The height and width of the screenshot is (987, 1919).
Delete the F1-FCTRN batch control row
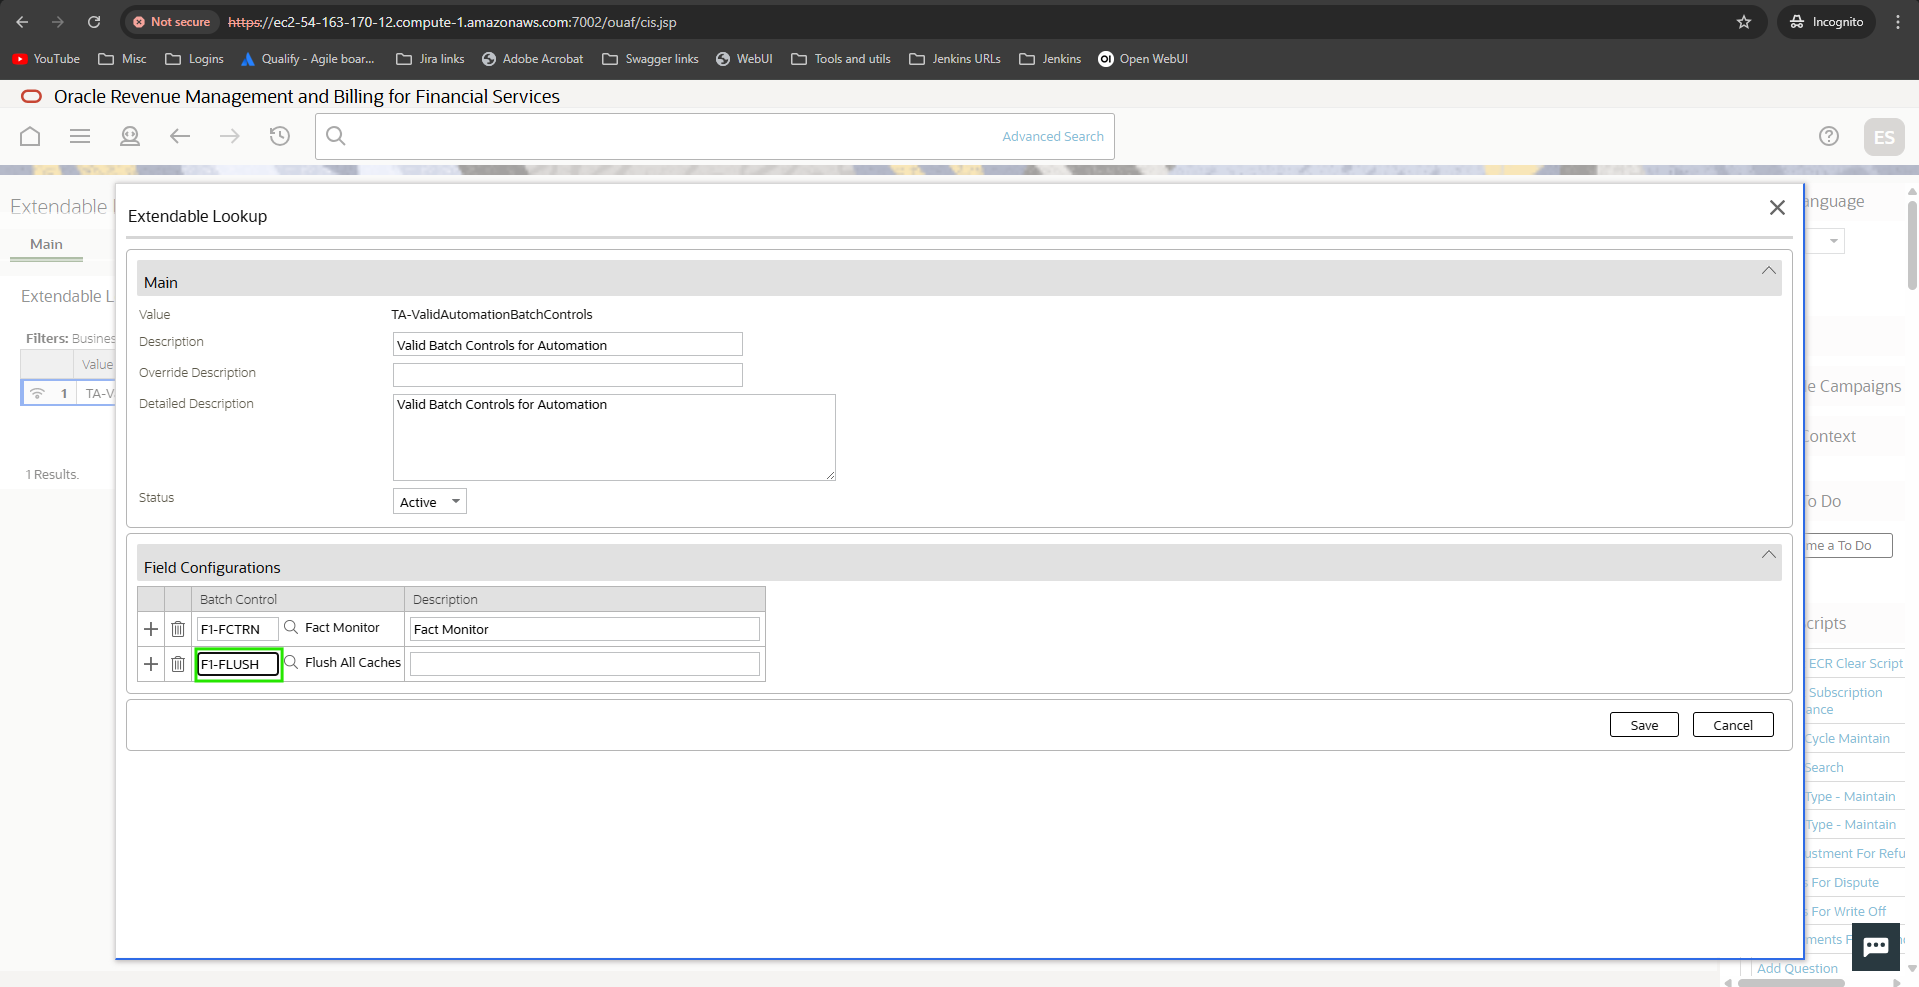[178, 629]
